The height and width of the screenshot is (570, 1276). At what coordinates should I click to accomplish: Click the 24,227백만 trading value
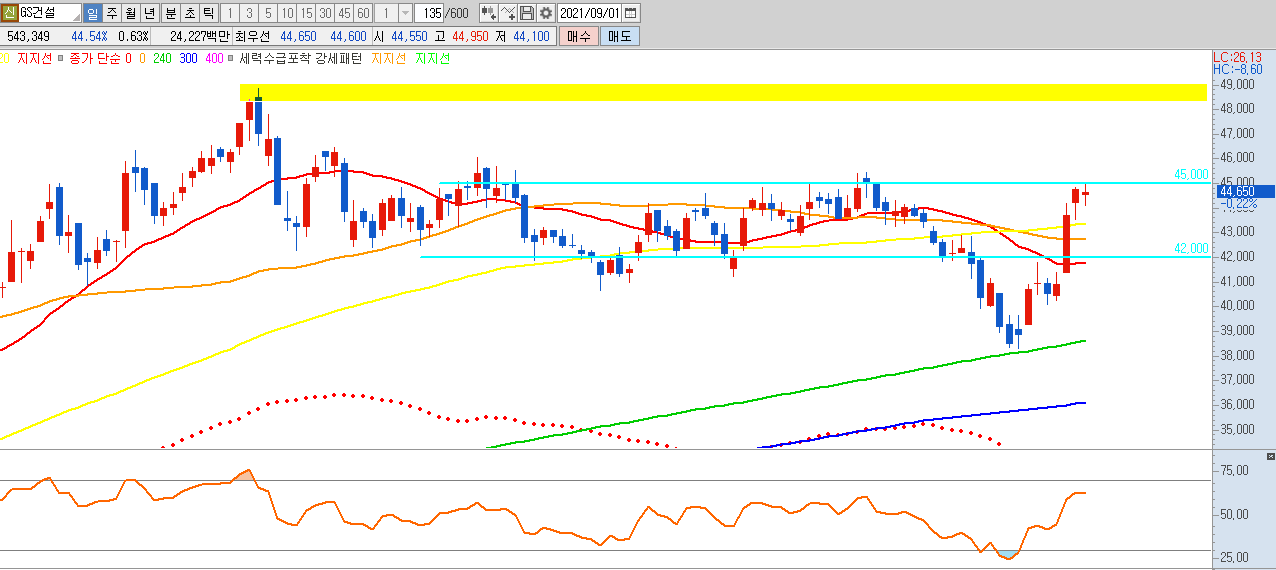point(200,36)
